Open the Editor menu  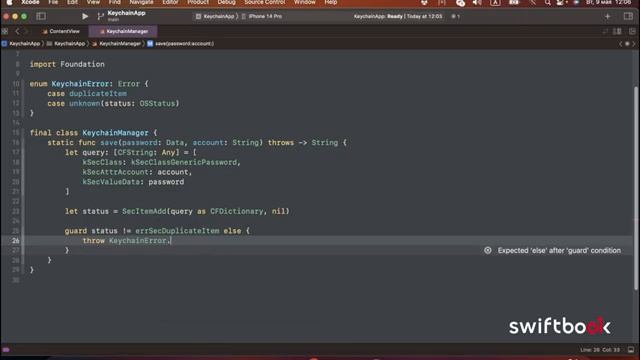coord(170,2)
